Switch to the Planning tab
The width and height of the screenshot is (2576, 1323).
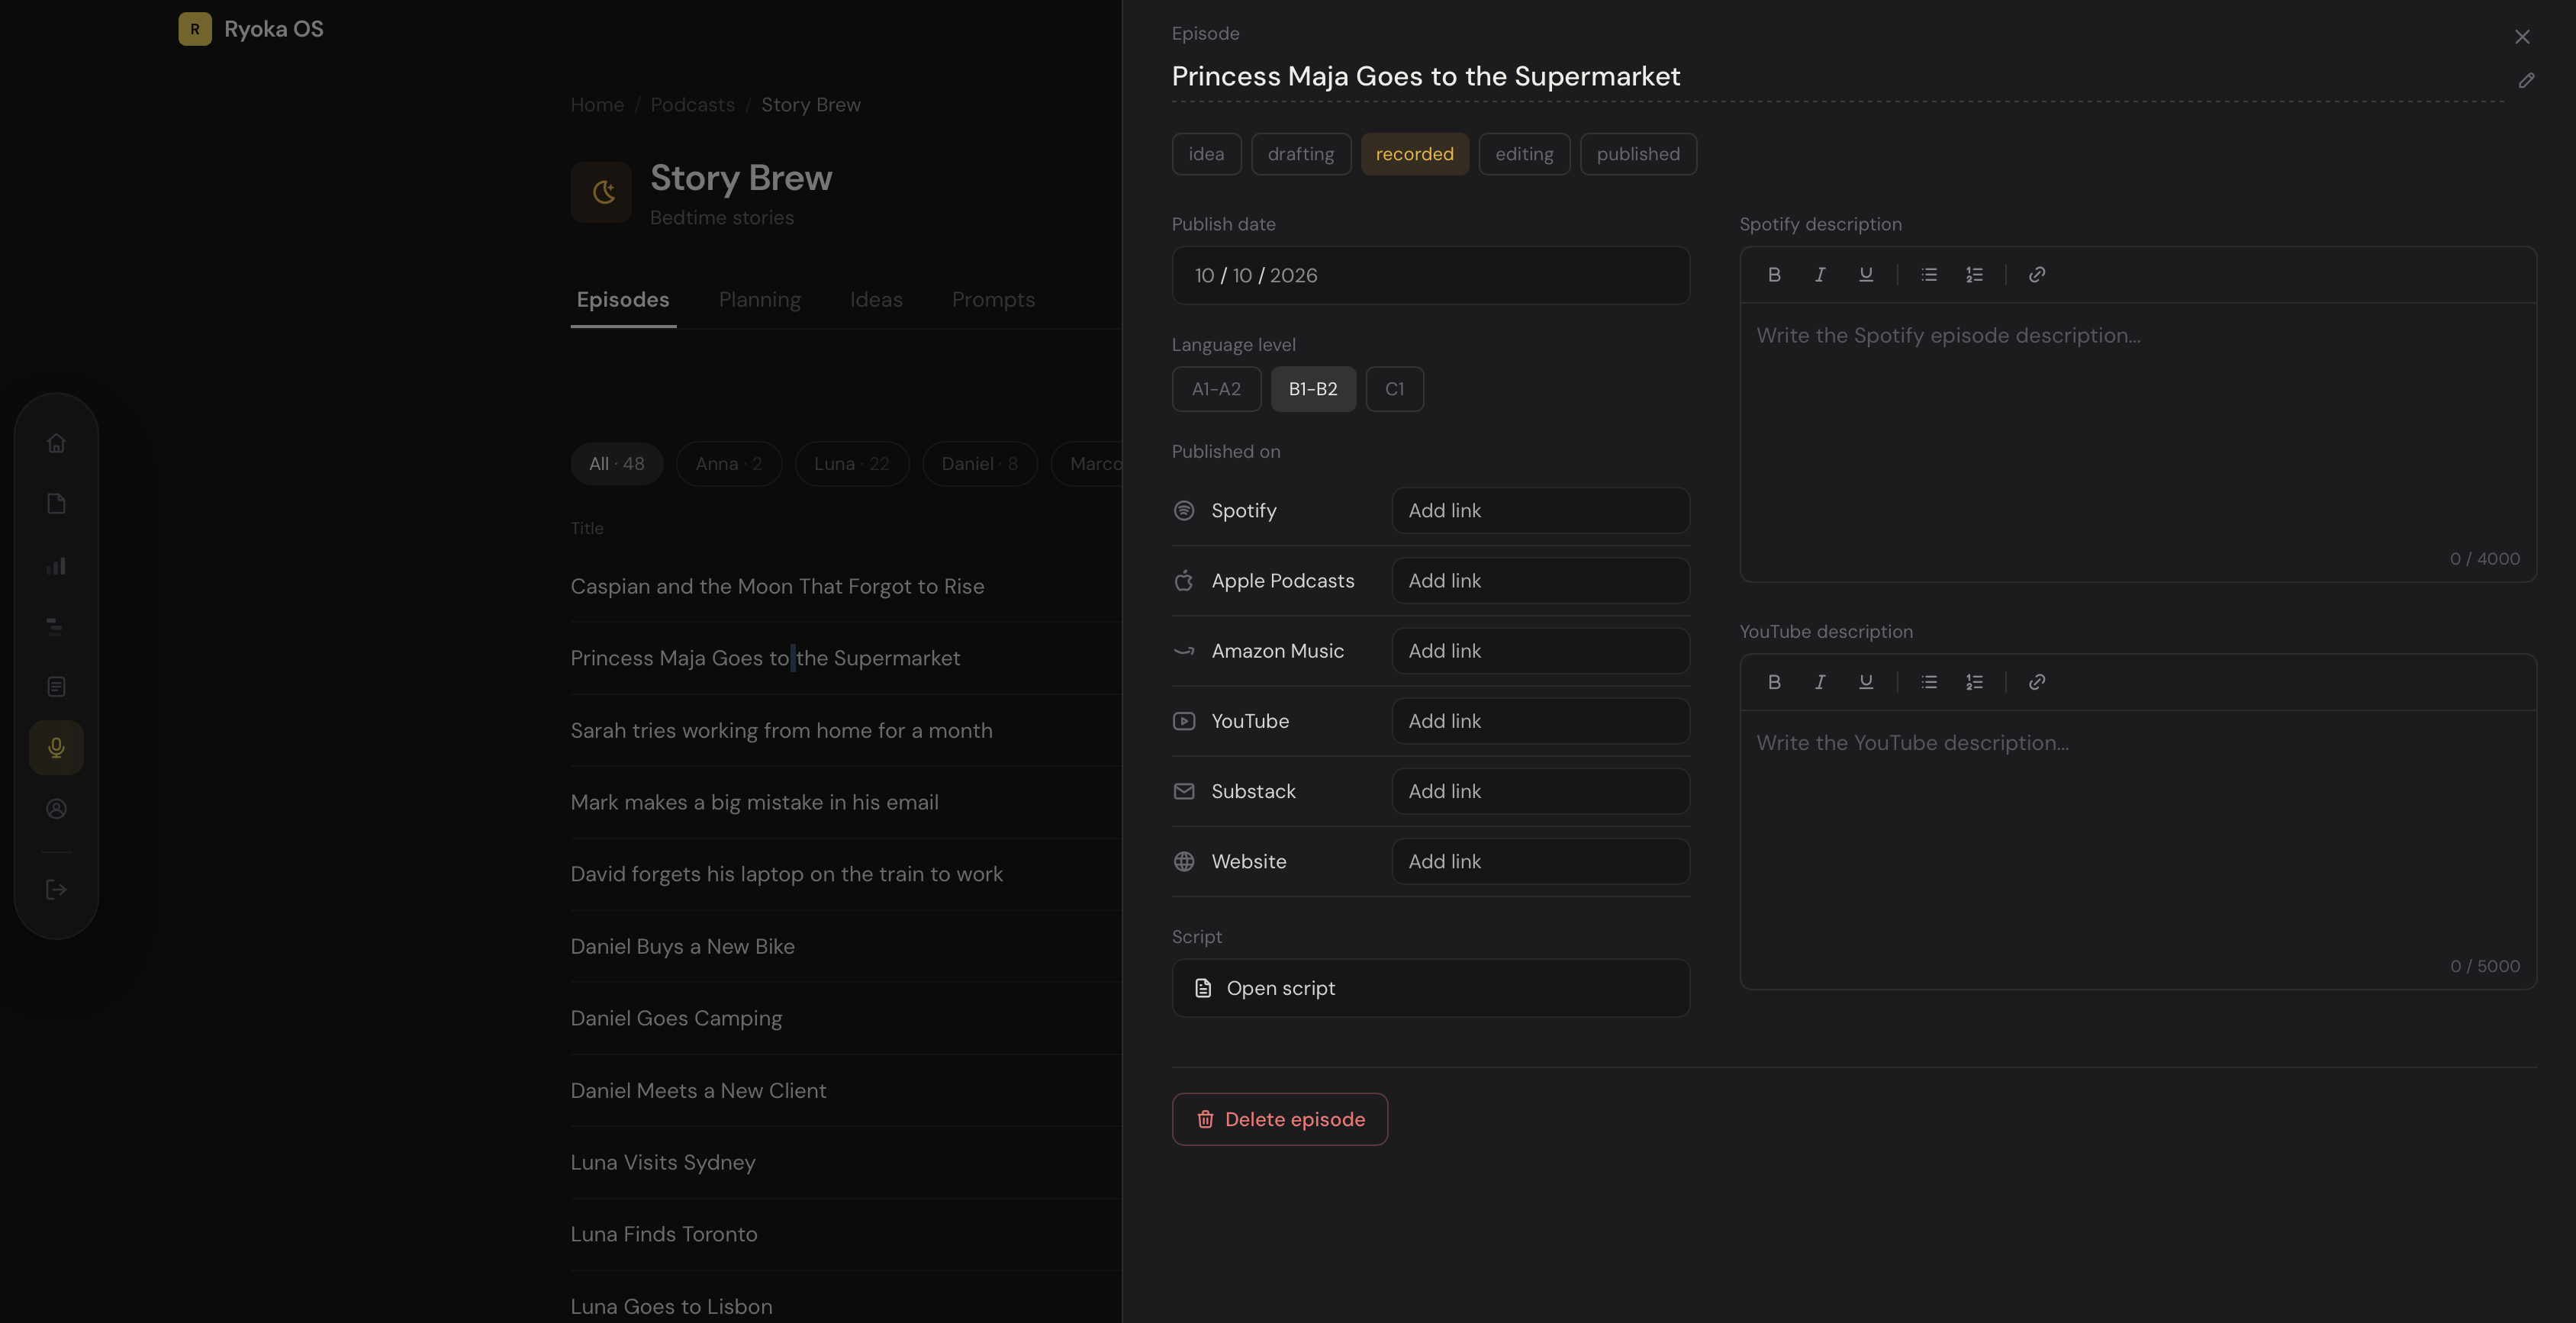(760, 300)
